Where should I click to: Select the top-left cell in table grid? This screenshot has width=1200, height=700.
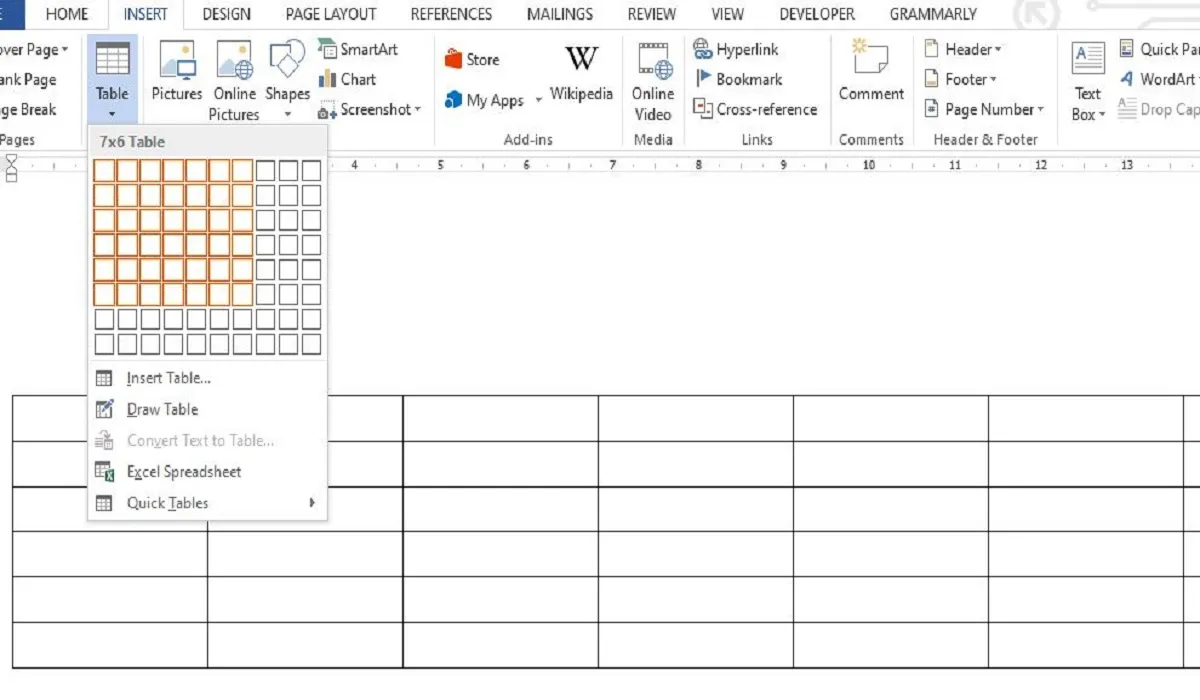[104, 171]
